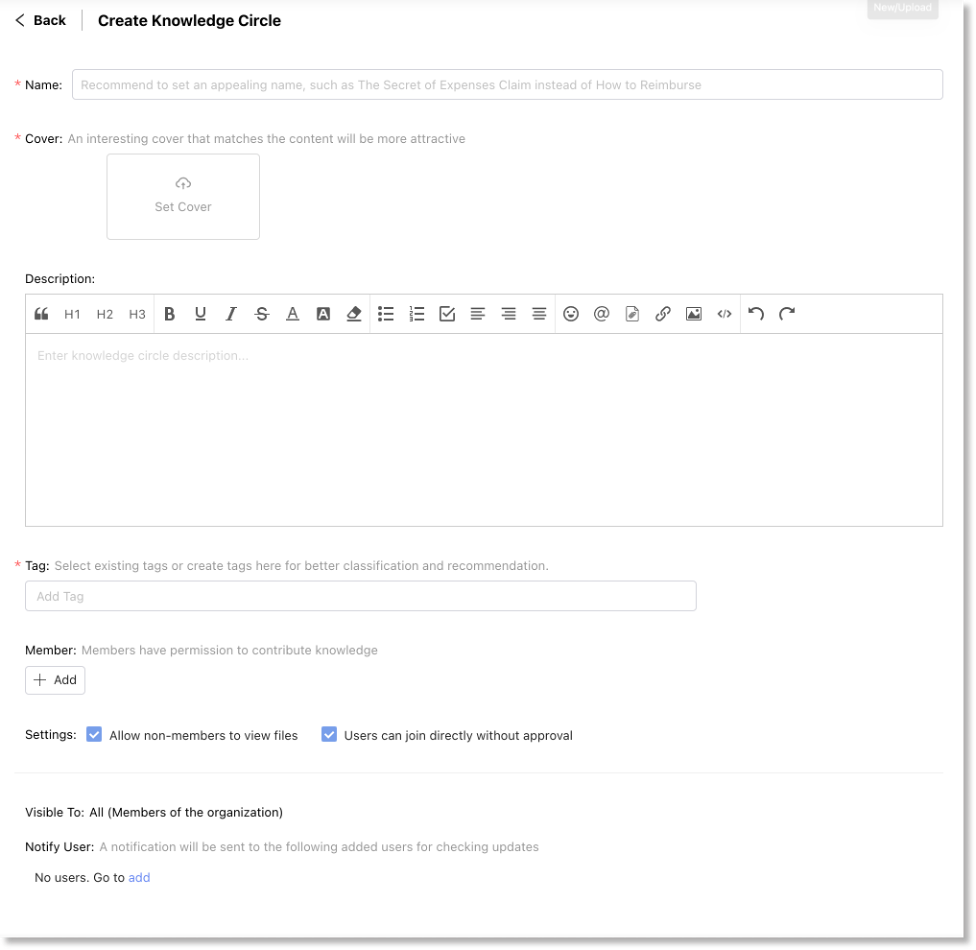Click the @ mention icon
The height and width of the screenshot is (950, 976).
click(601, 314)
